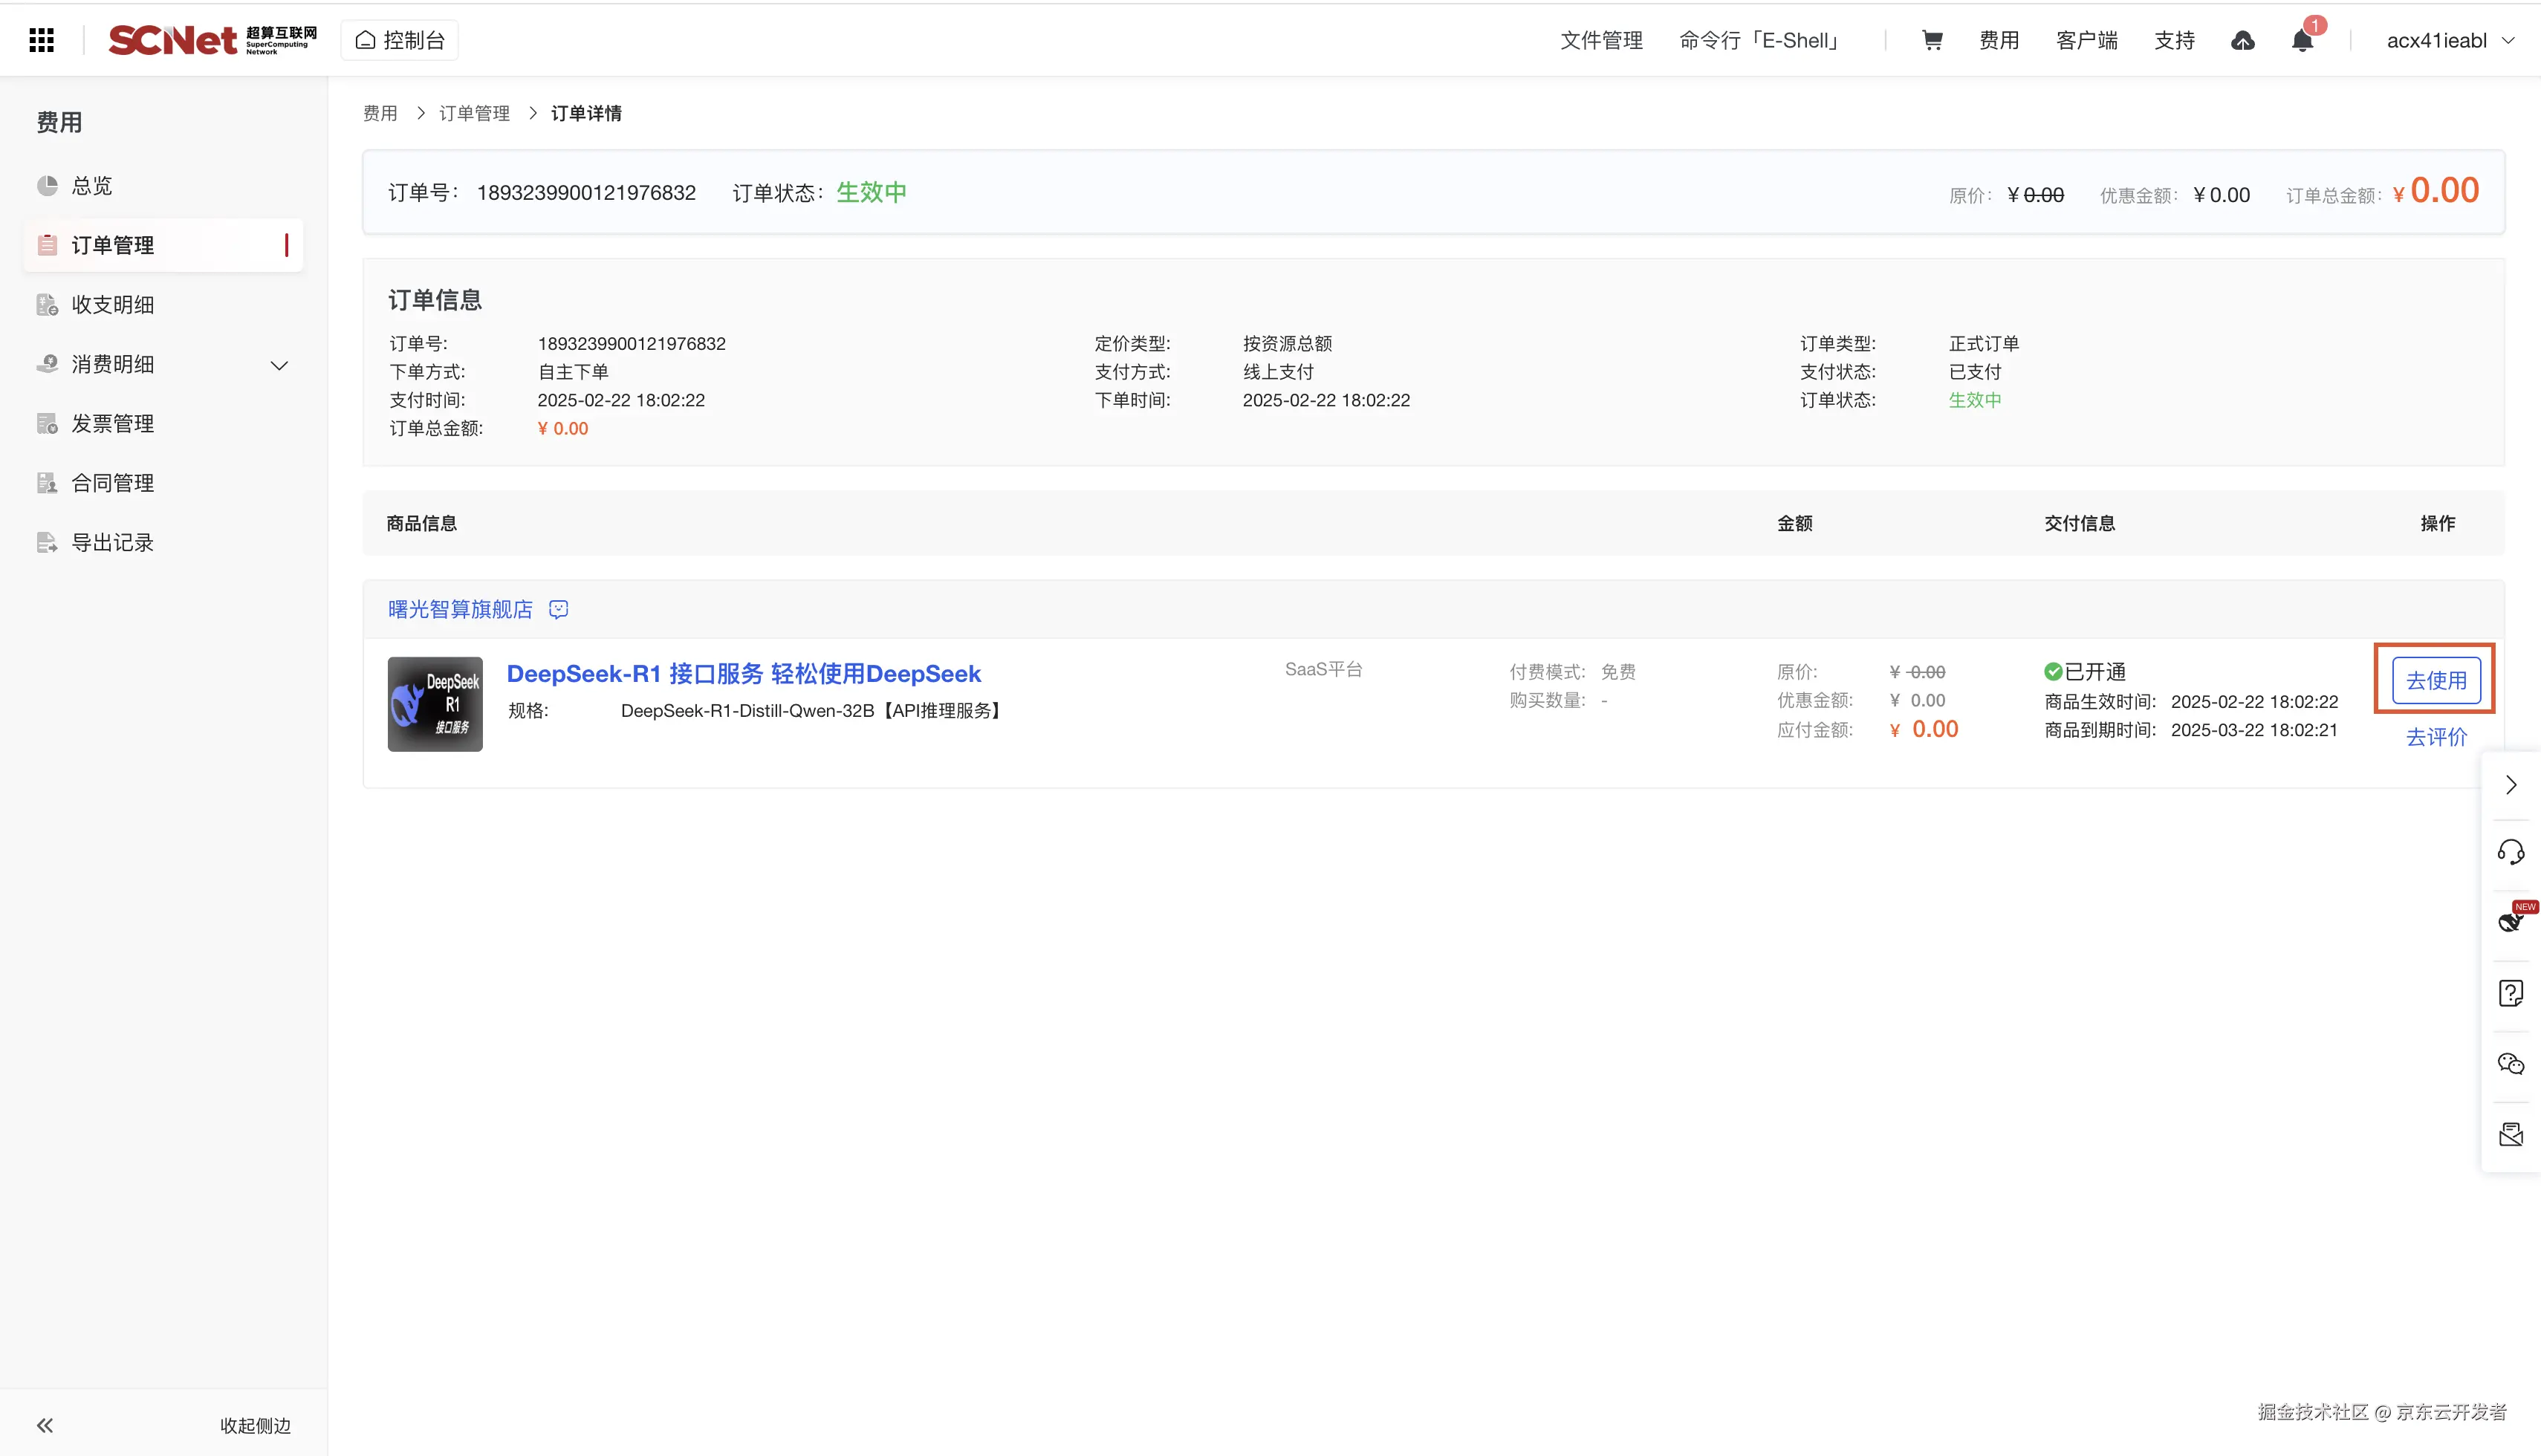The image size is (2541, 1456).
Task: Click the mail feedback icon
Action: (2511, 1134)
